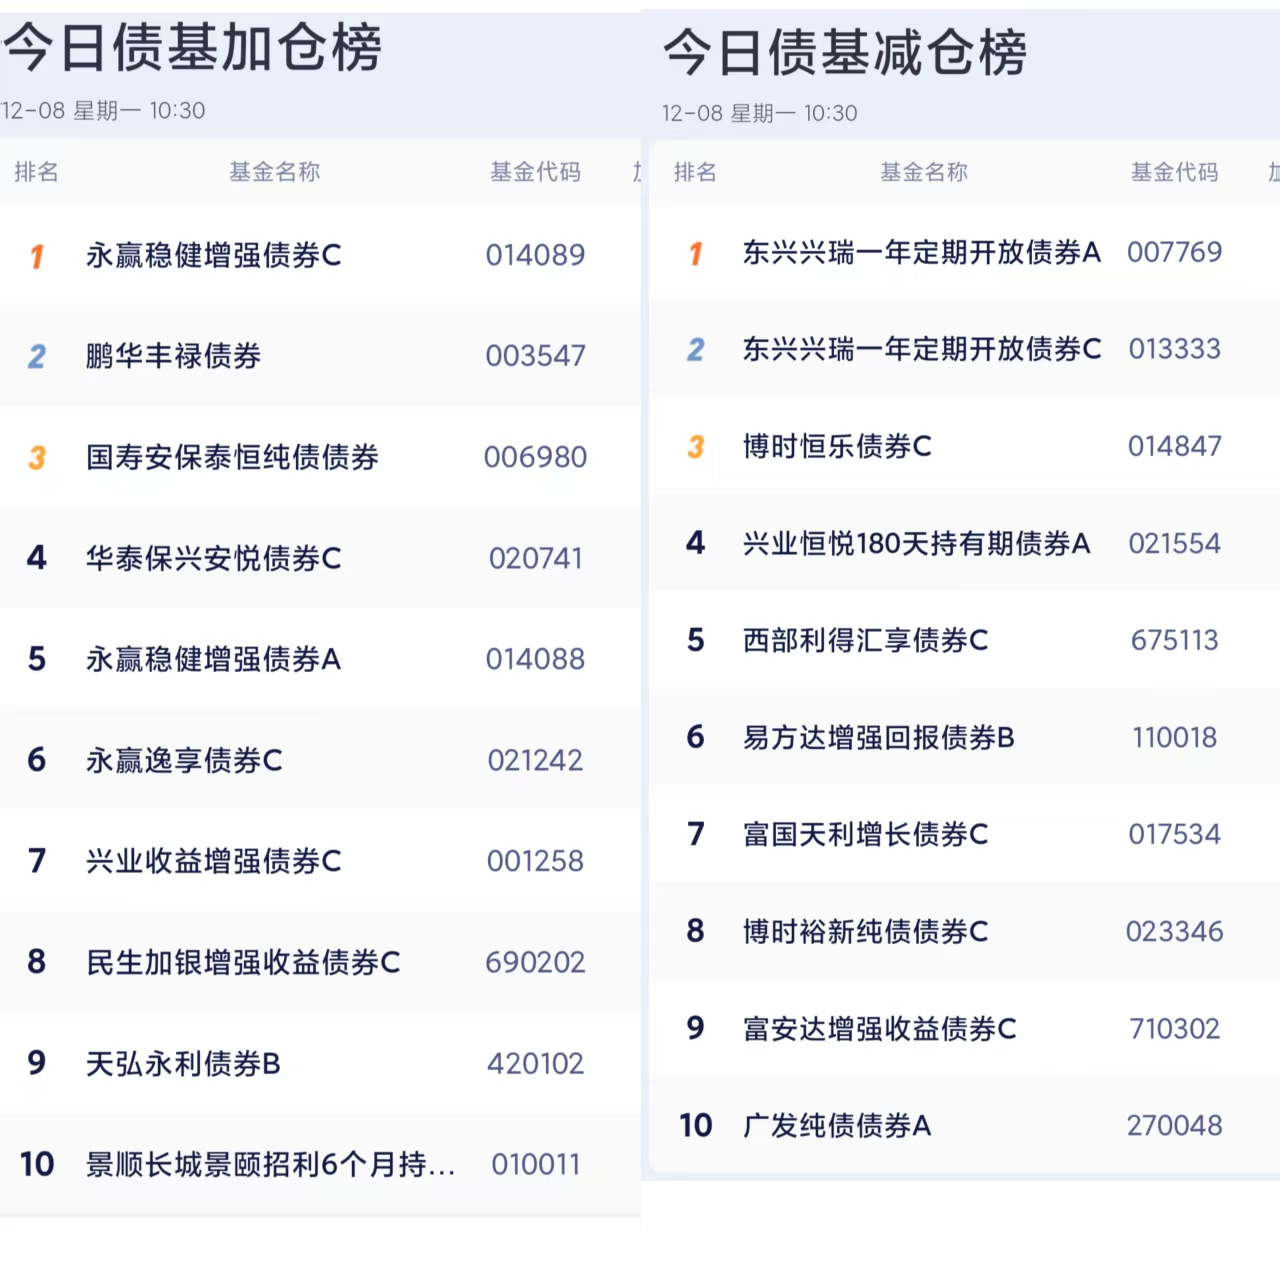Click the 基金代码 header in 减仓榜
1280x1280 pixels.
tap(1174, 173)
